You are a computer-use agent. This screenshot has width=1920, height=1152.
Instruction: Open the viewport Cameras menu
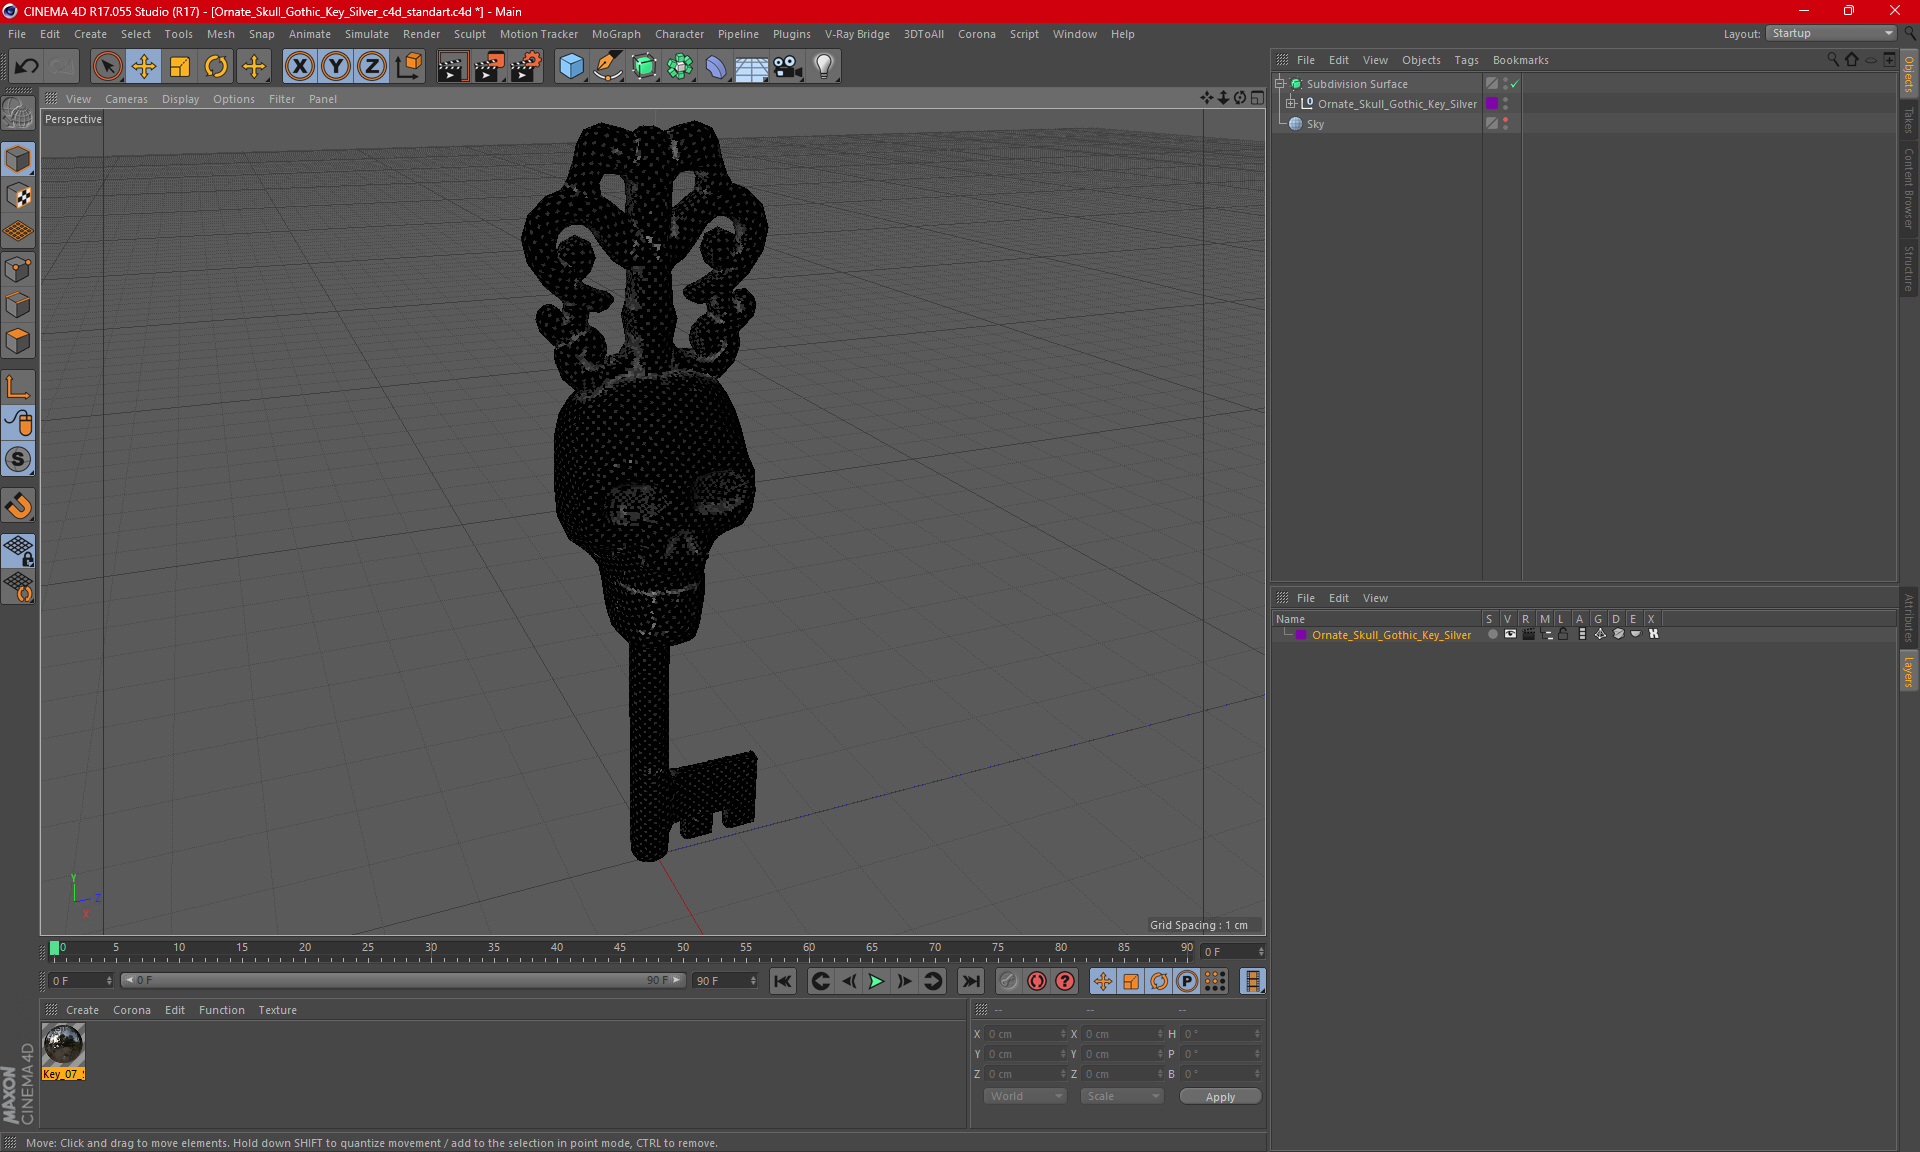click(x=126, y=99)
